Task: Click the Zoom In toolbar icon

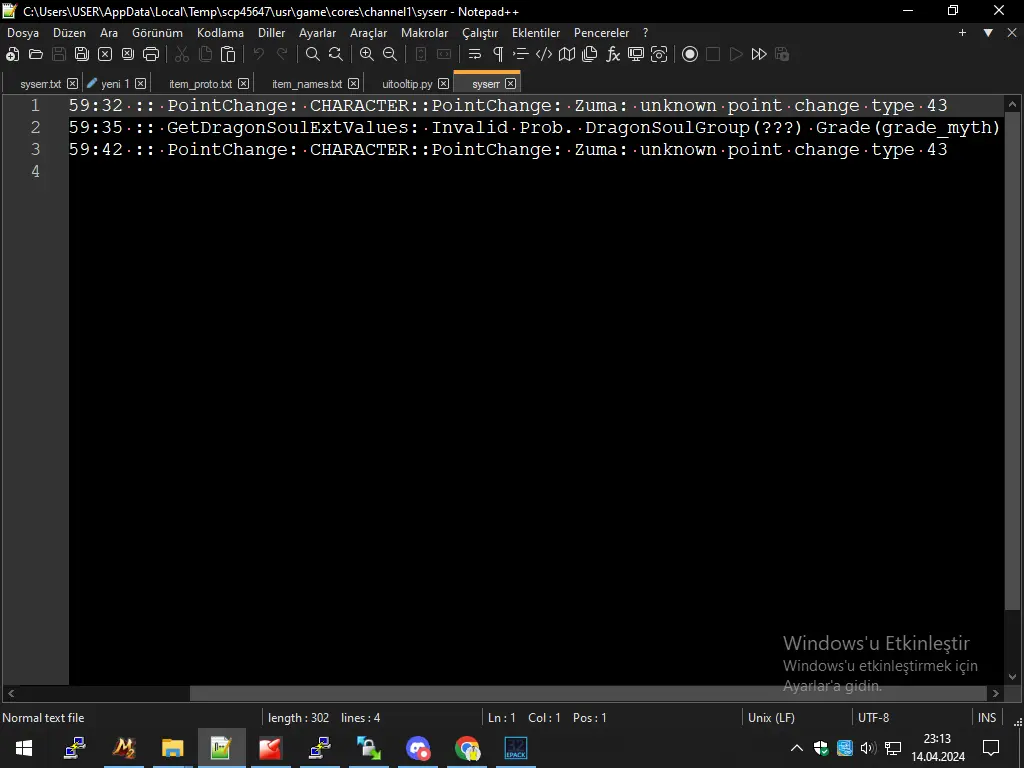Action: [367, 54]
